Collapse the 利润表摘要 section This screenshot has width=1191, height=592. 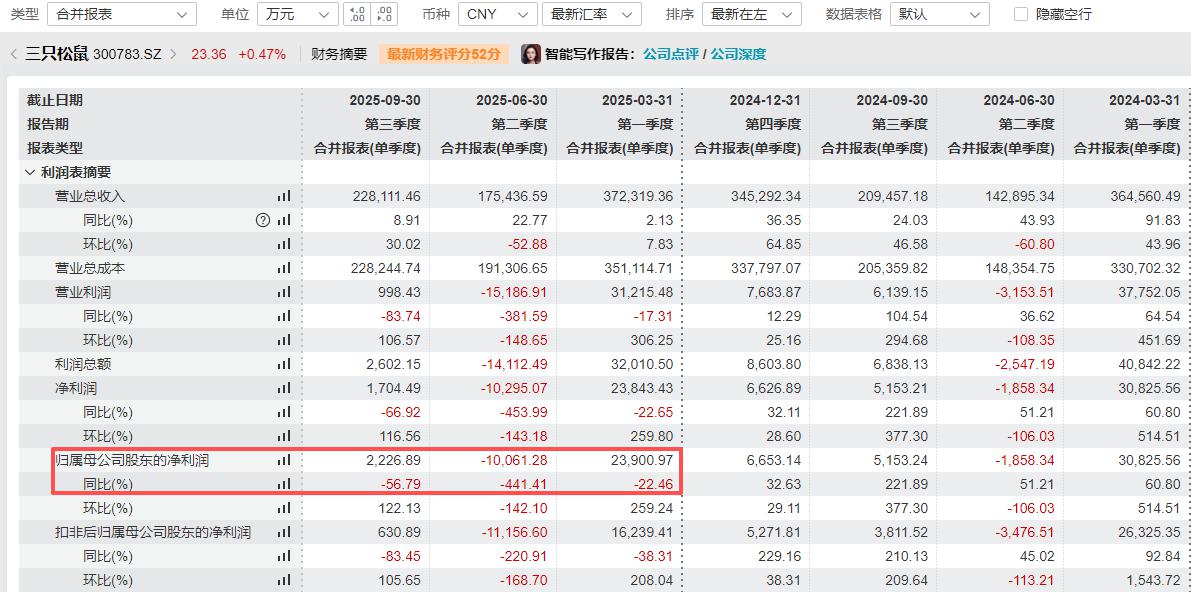(x=30, y=173)
